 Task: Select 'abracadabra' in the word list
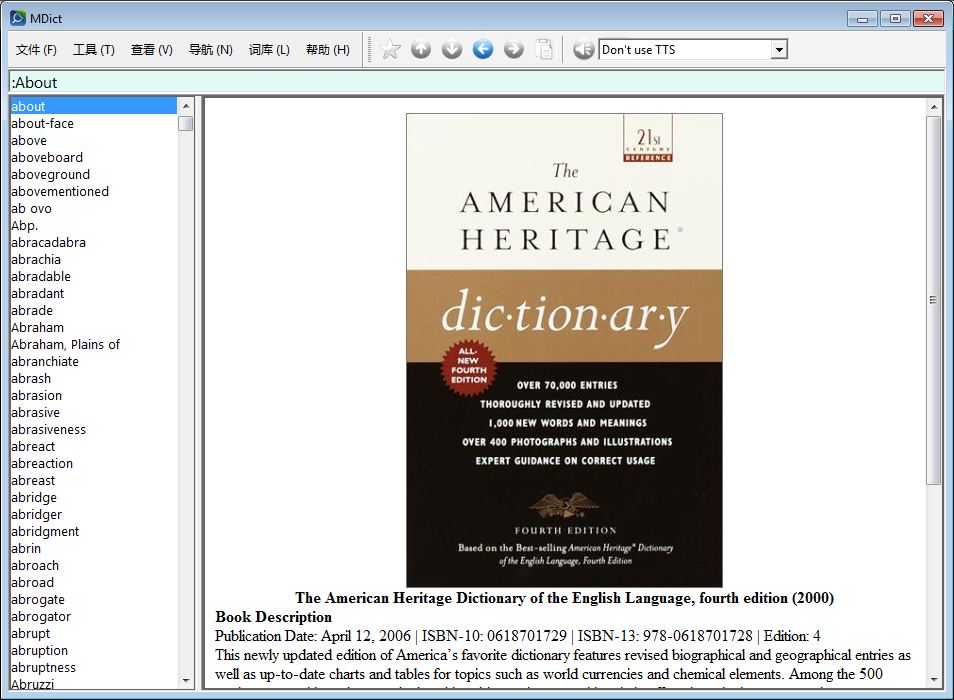tap(48, 242)
